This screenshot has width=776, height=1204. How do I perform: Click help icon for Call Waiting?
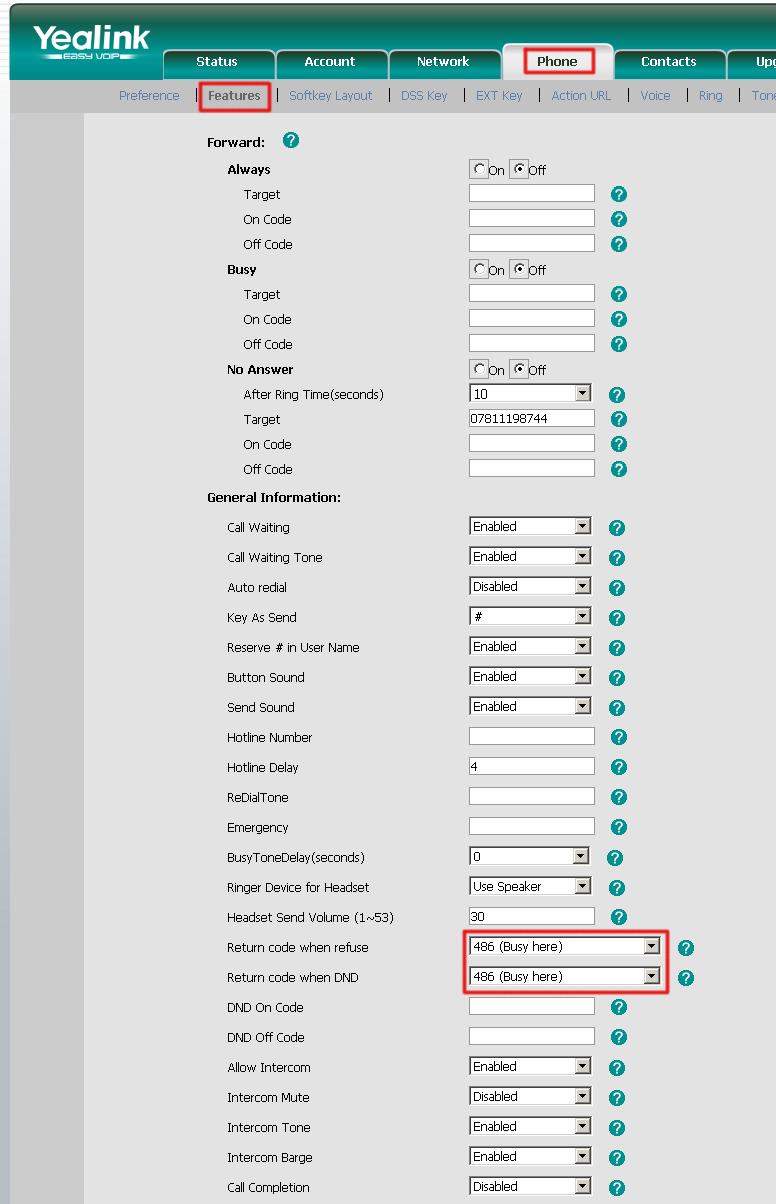(x=617, y=528)
